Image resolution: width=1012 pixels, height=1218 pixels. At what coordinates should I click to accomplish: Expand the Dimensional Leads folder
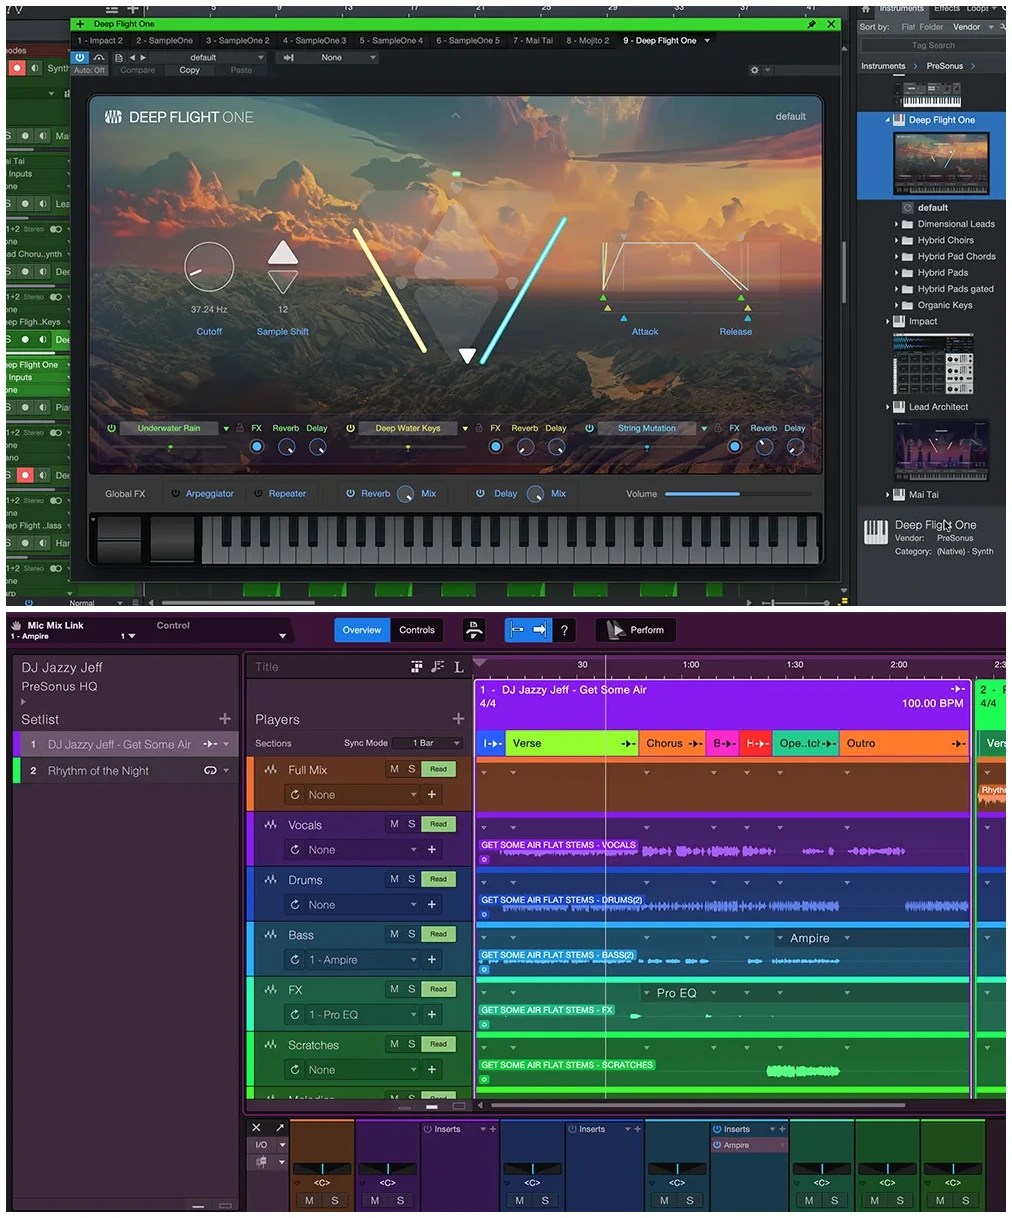[896, 225]
